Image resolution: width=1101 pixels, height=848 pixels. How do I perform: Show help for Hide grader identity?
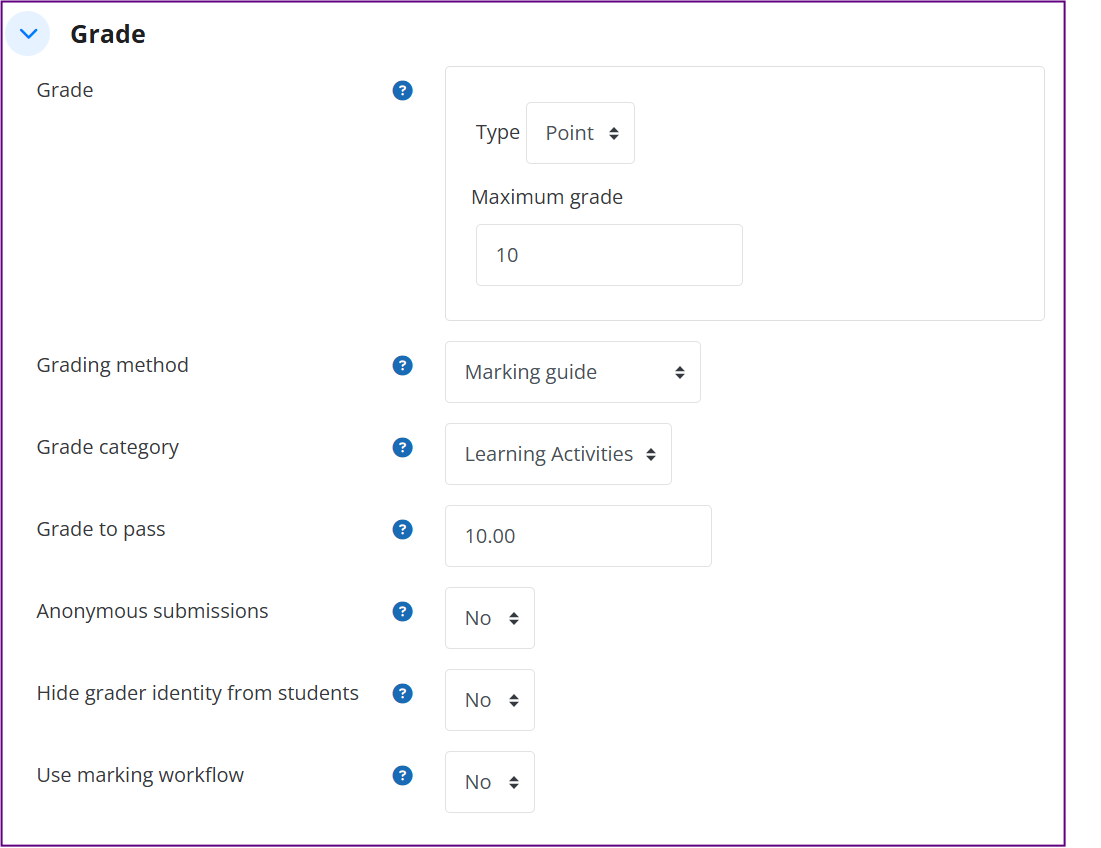click(x=403, y=694)
